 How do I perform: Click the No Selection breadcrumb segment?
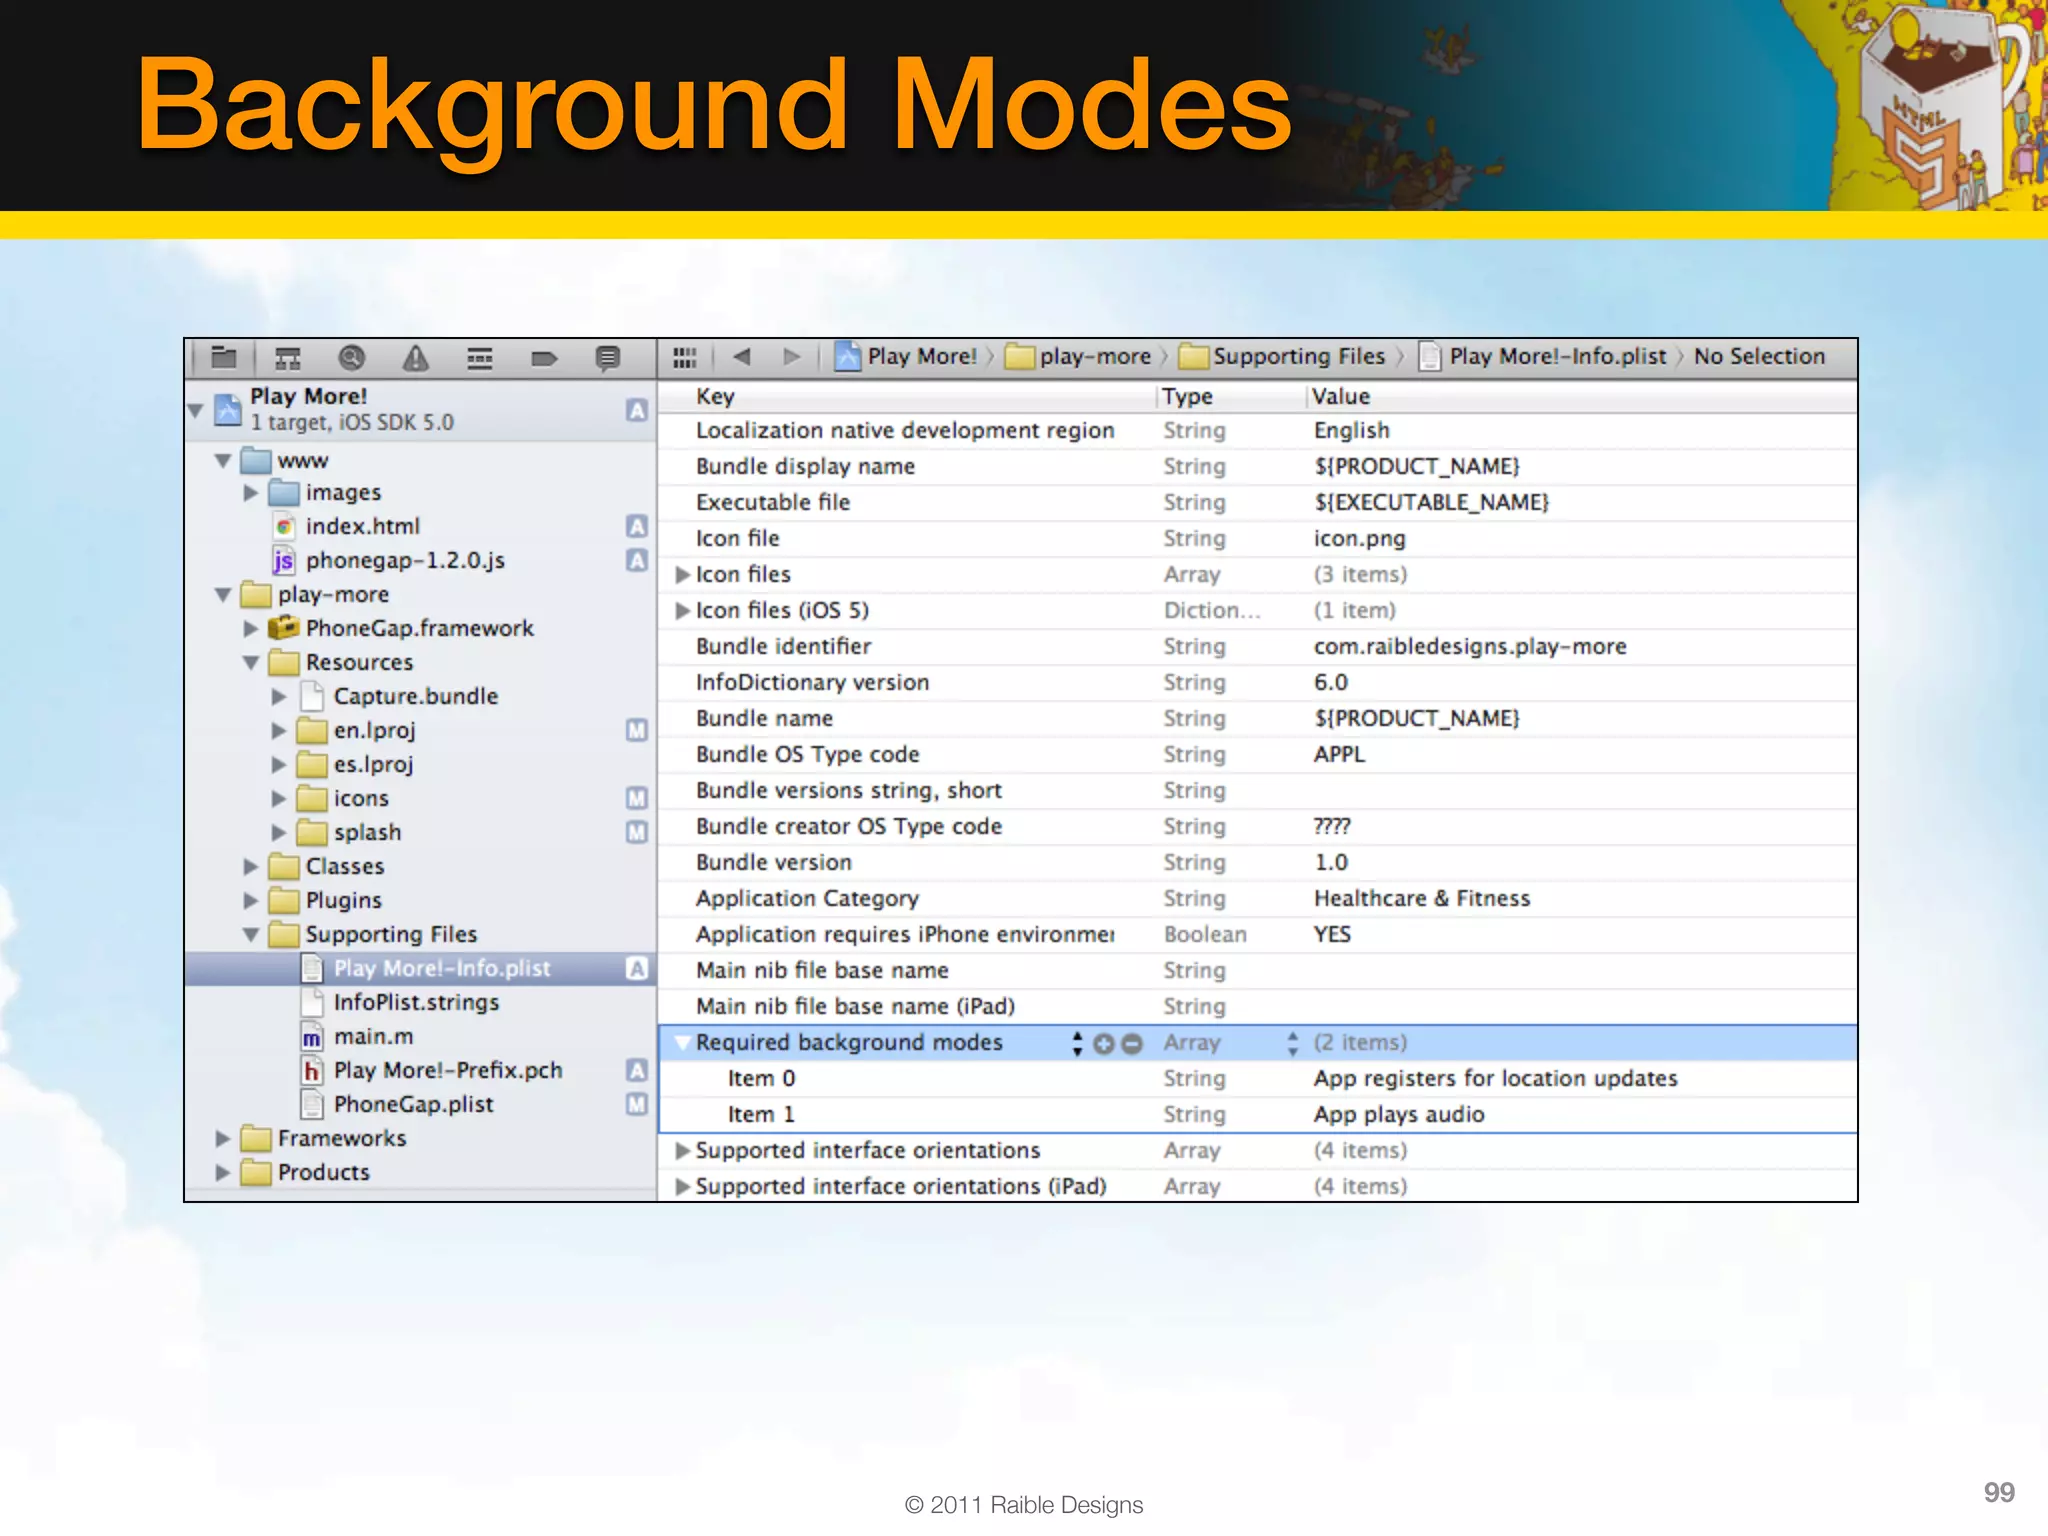(x=1759, y=357)
